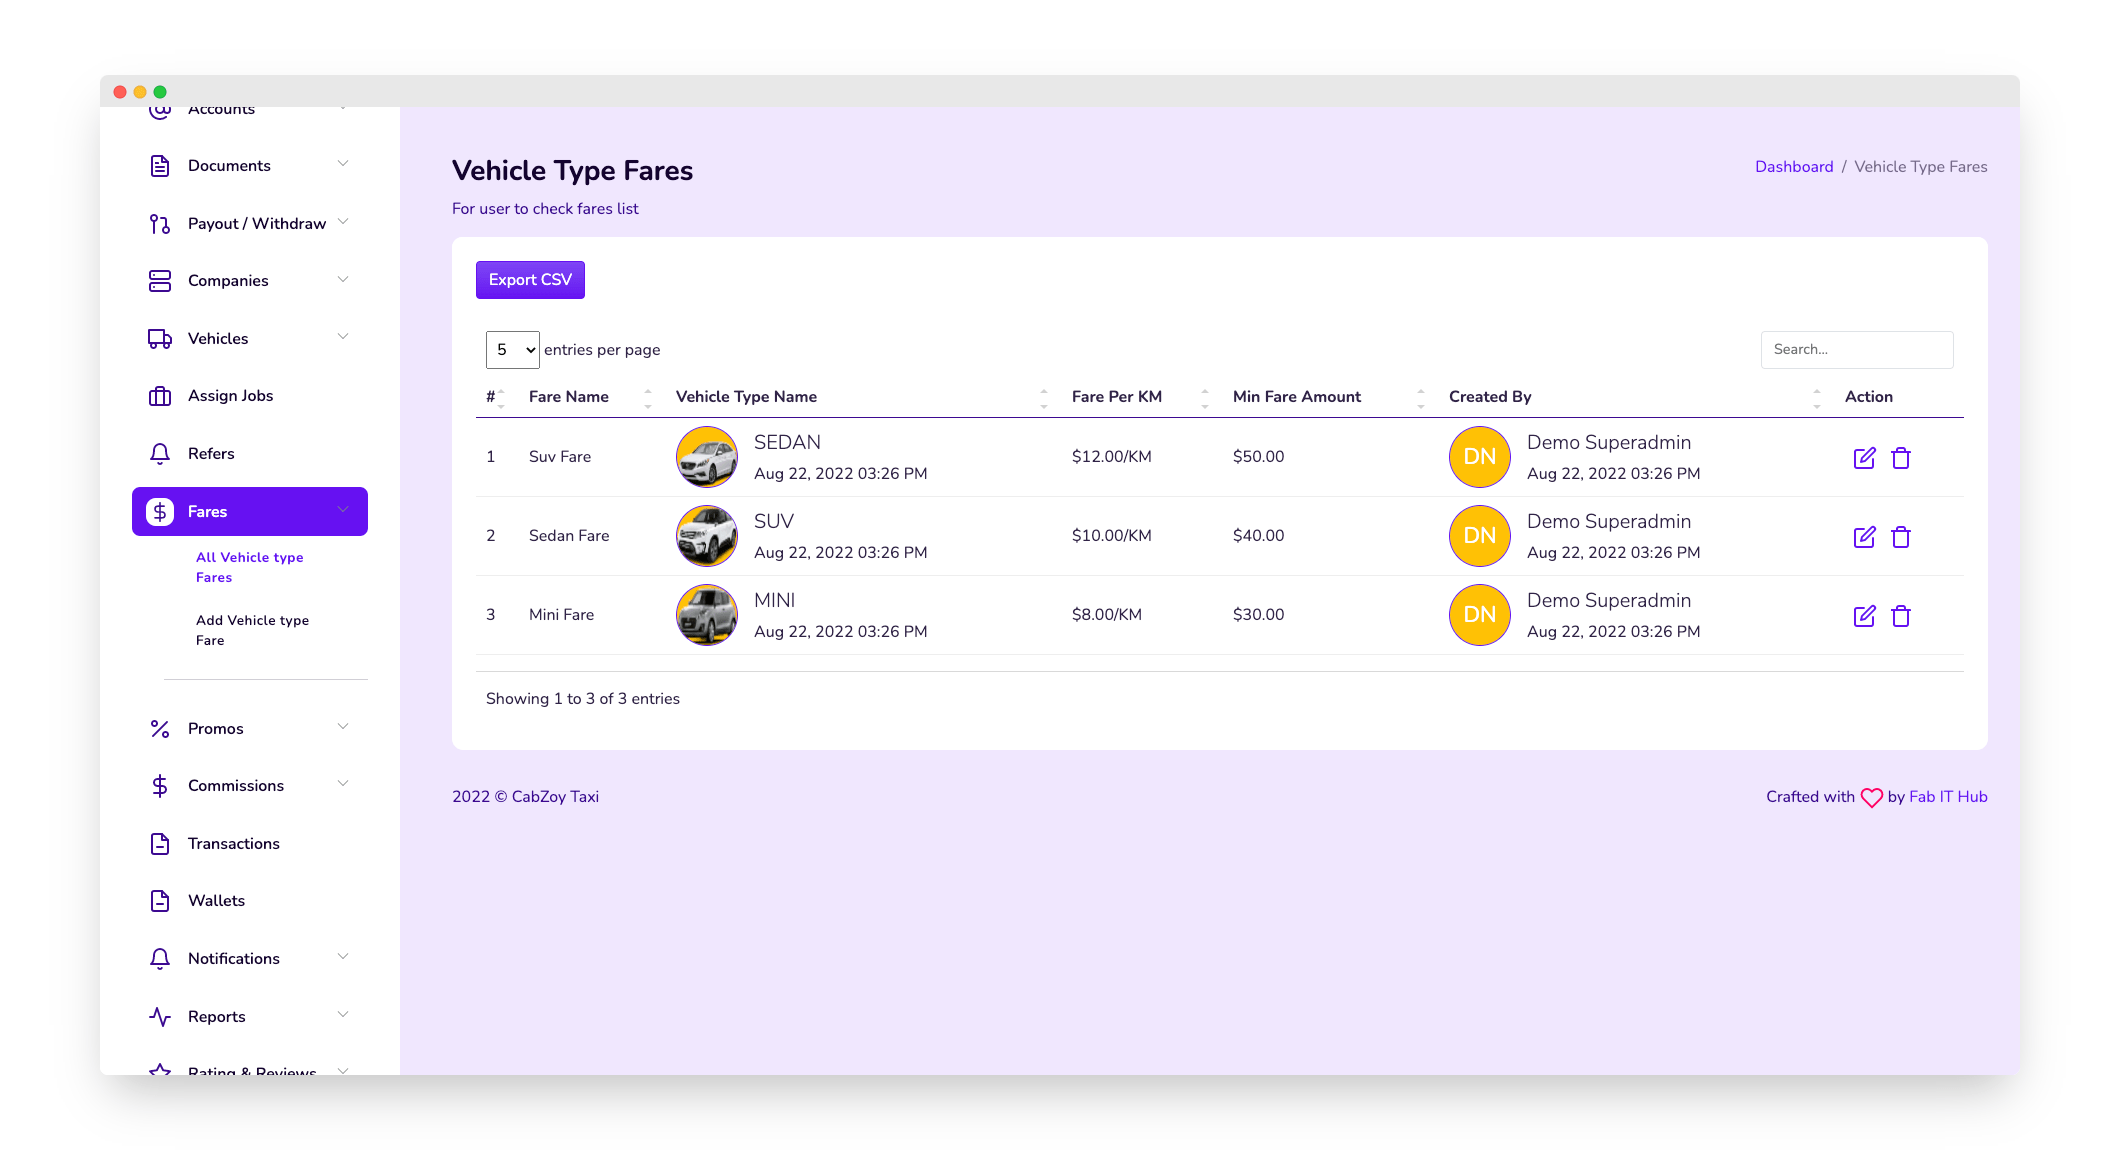This screenshot has height=1150, width=2120.
Task: Edit the Sedan Fare row
Action: point(1865,537)
